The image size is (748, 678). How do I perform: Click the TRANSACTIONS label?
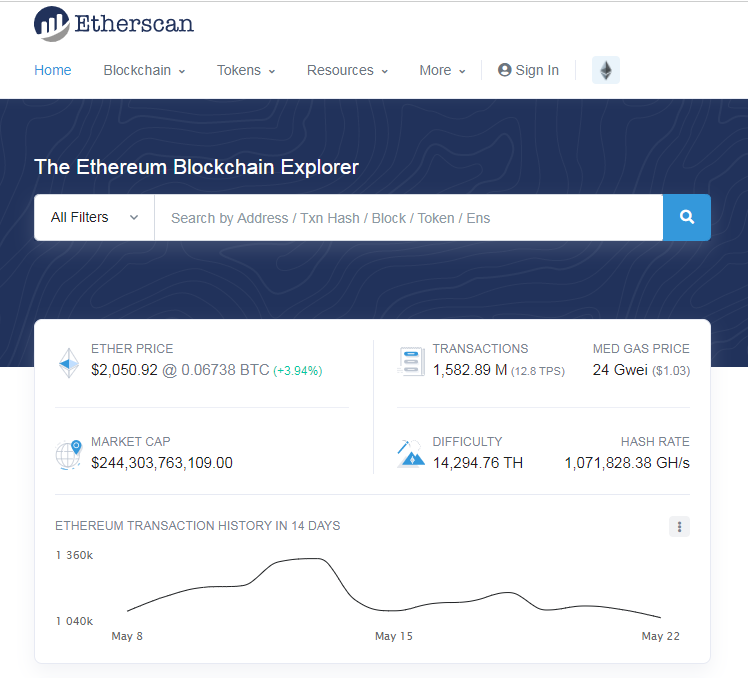480,349
